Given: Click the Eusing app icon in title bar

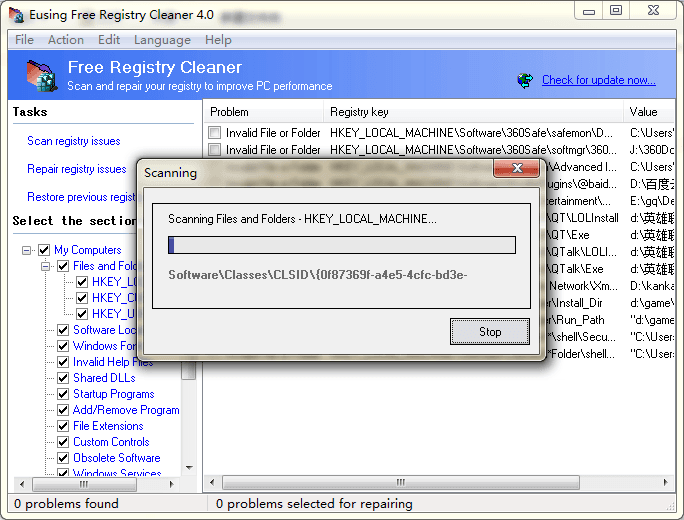Looking at the screenshot, I should (x=17, y=15).
